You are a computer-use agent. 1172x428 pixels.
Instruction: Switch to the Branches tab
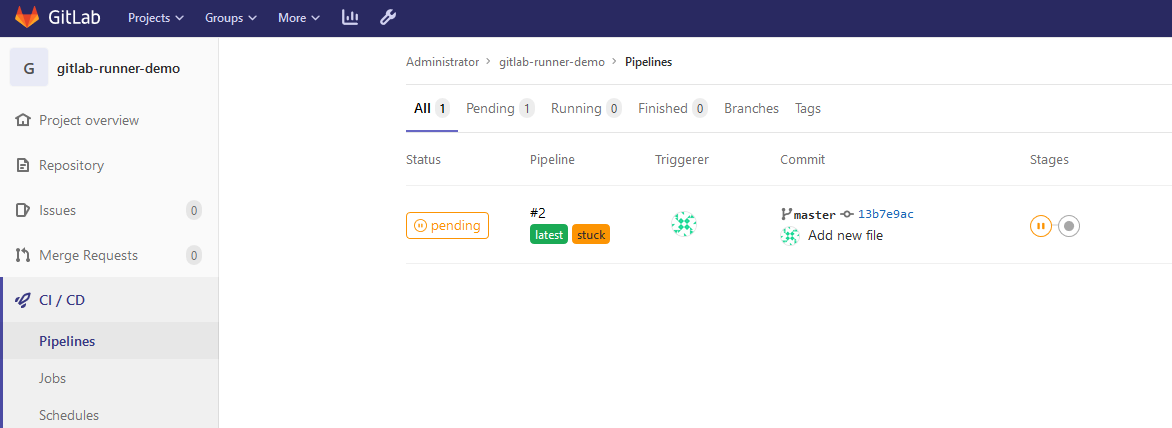(751, 108)
